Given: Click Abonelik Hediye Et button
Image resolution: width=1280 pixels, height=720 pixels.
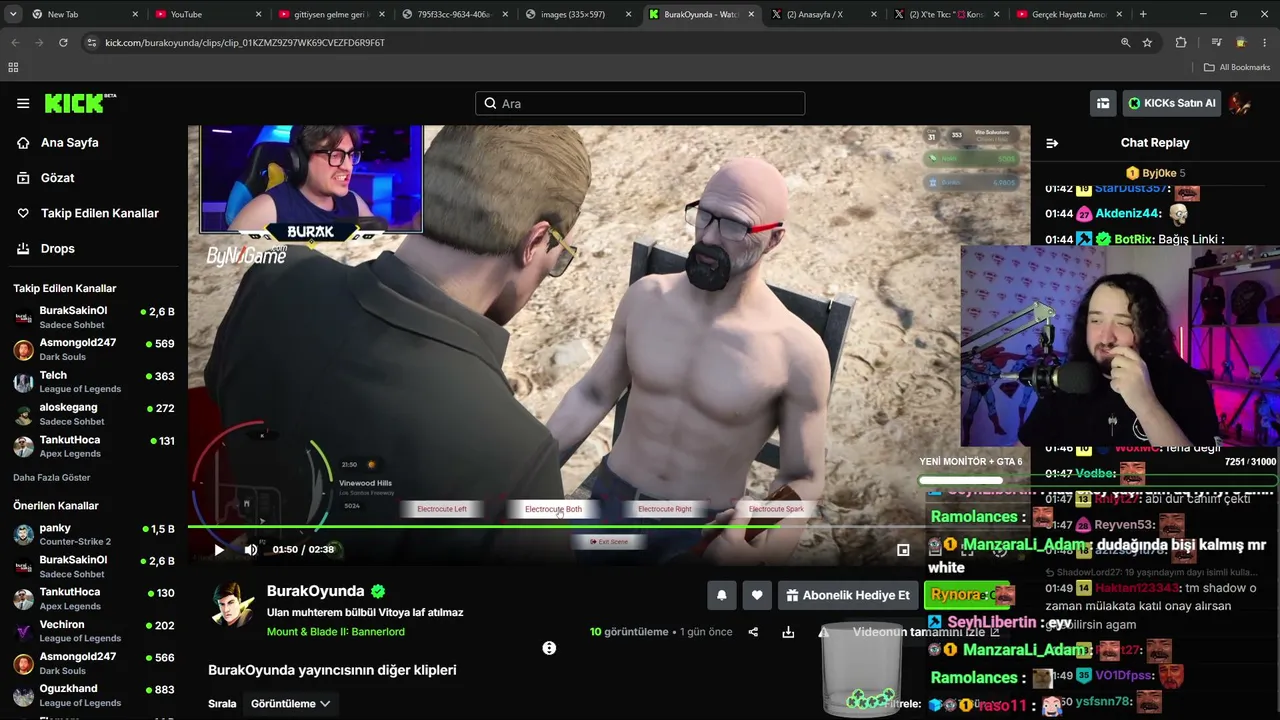Looking at the screenshot, I should (x=848, y=595).
